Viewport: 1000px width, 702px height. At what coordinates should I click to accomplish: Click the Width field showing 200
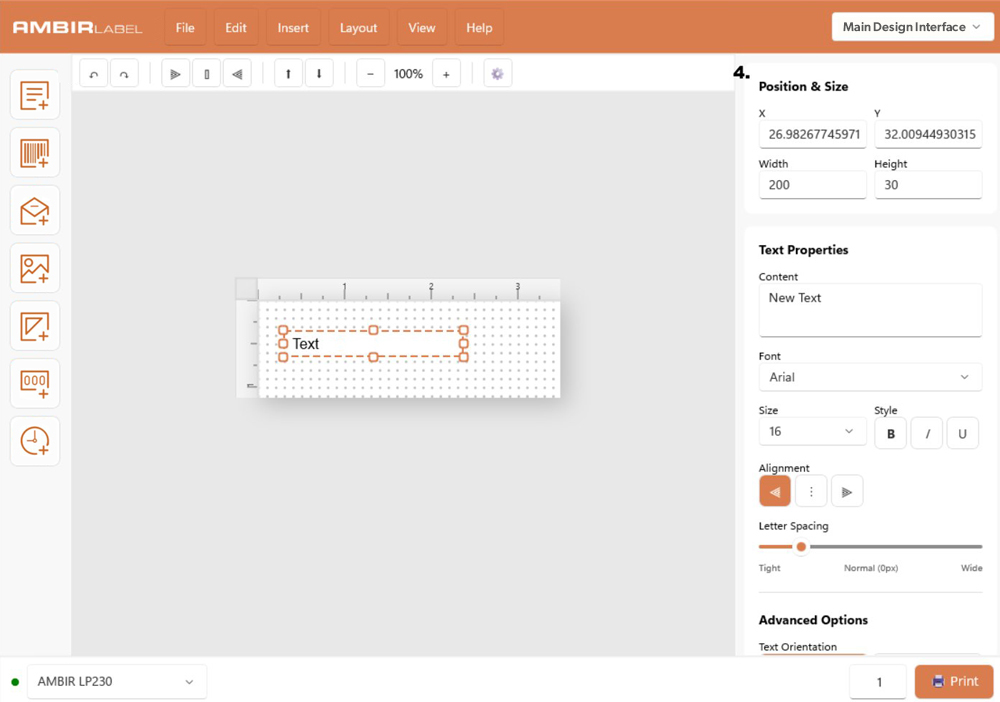coord(812,185)
